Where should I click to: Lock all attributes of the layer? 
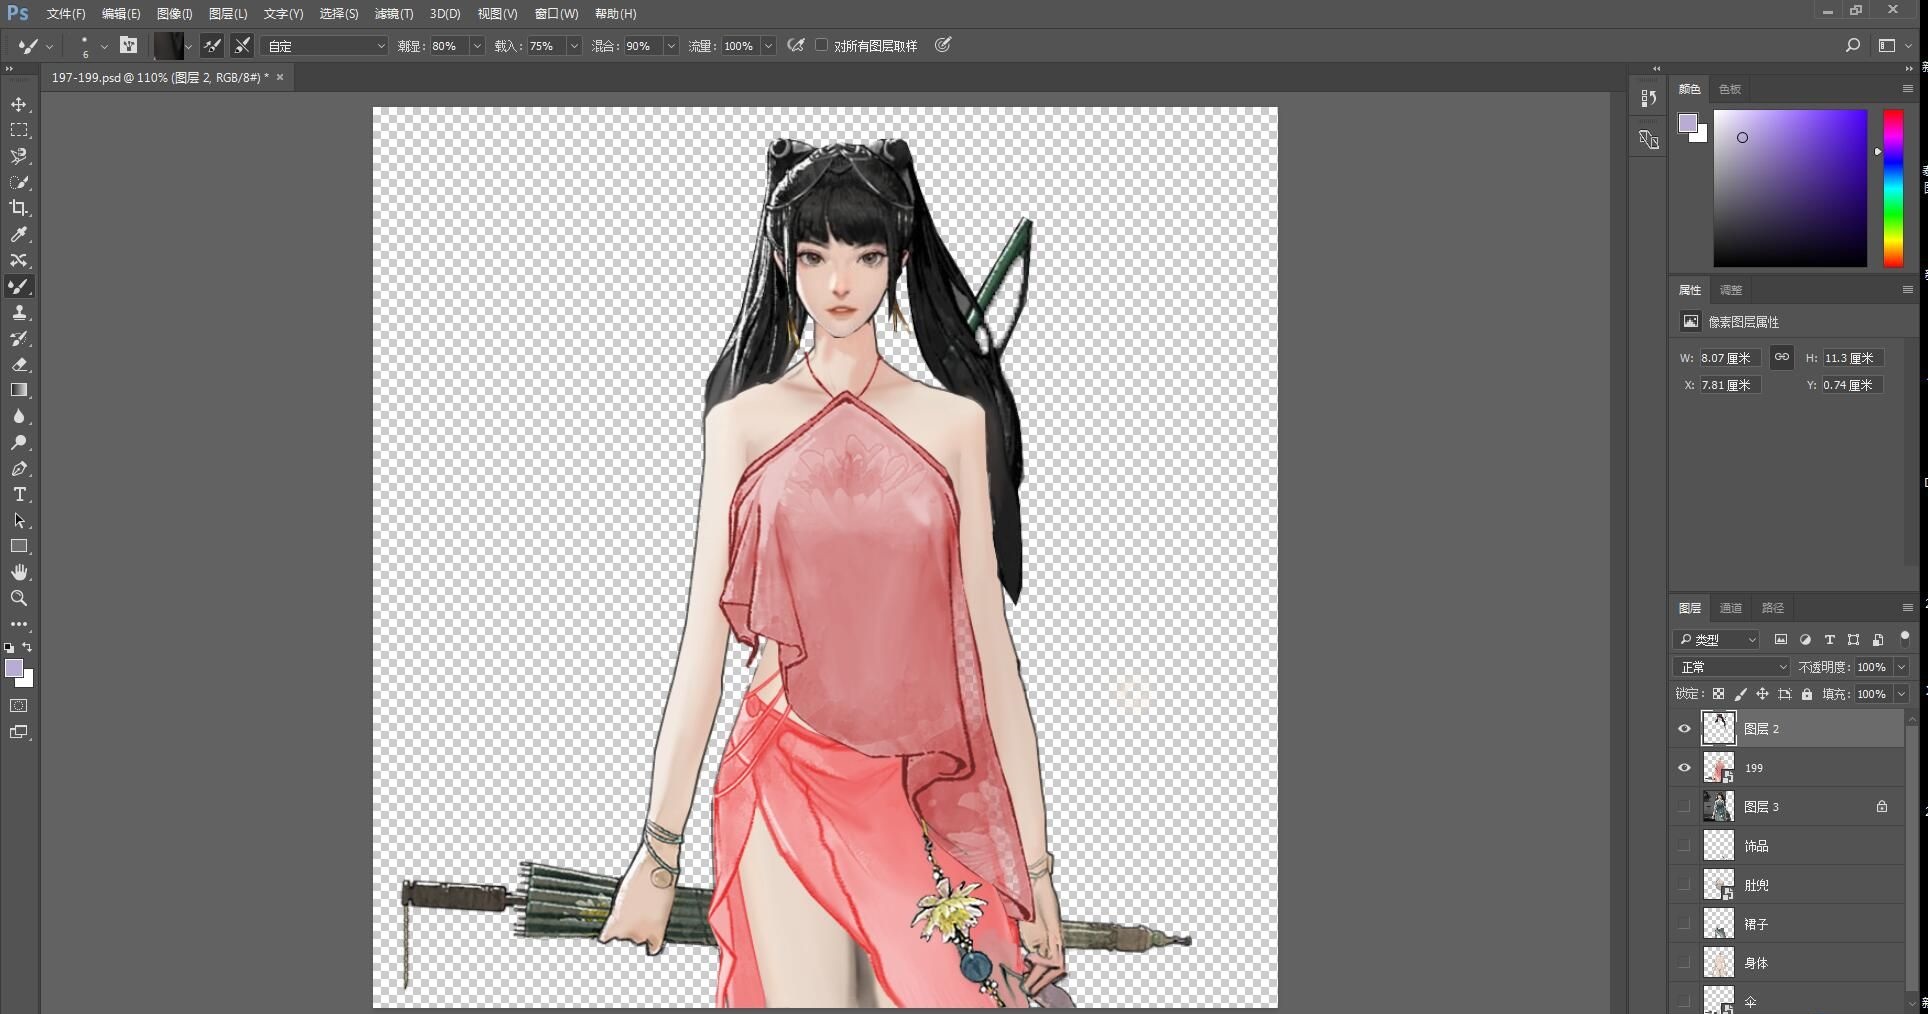[1806, 694]
